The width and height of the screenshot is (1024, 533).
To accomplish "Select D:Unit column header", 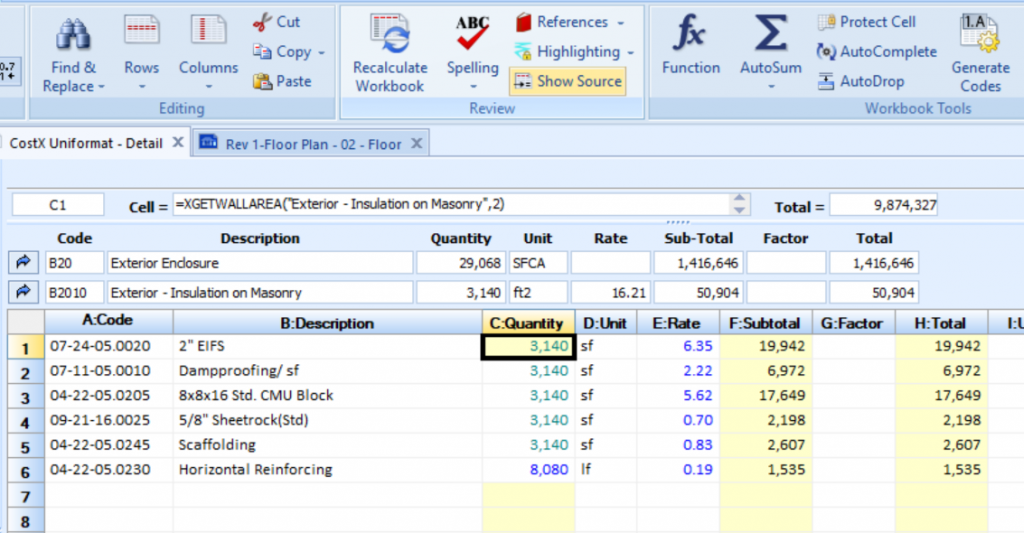I will pos(605,323).
